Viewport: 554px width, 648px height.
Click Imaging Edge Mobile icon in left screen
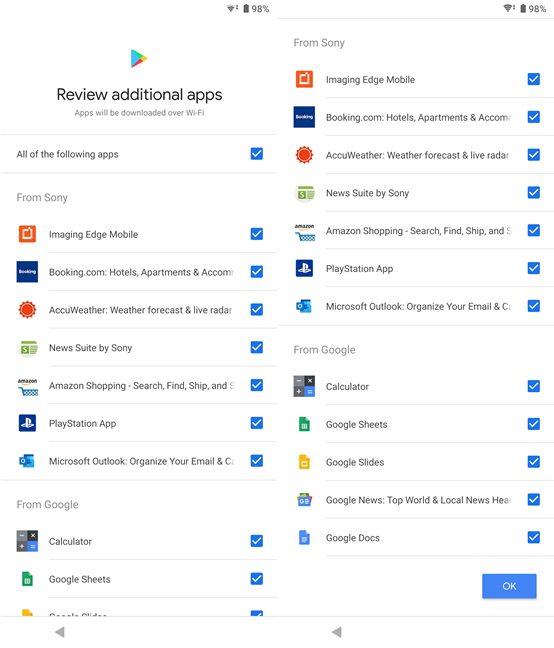point(27,234)
